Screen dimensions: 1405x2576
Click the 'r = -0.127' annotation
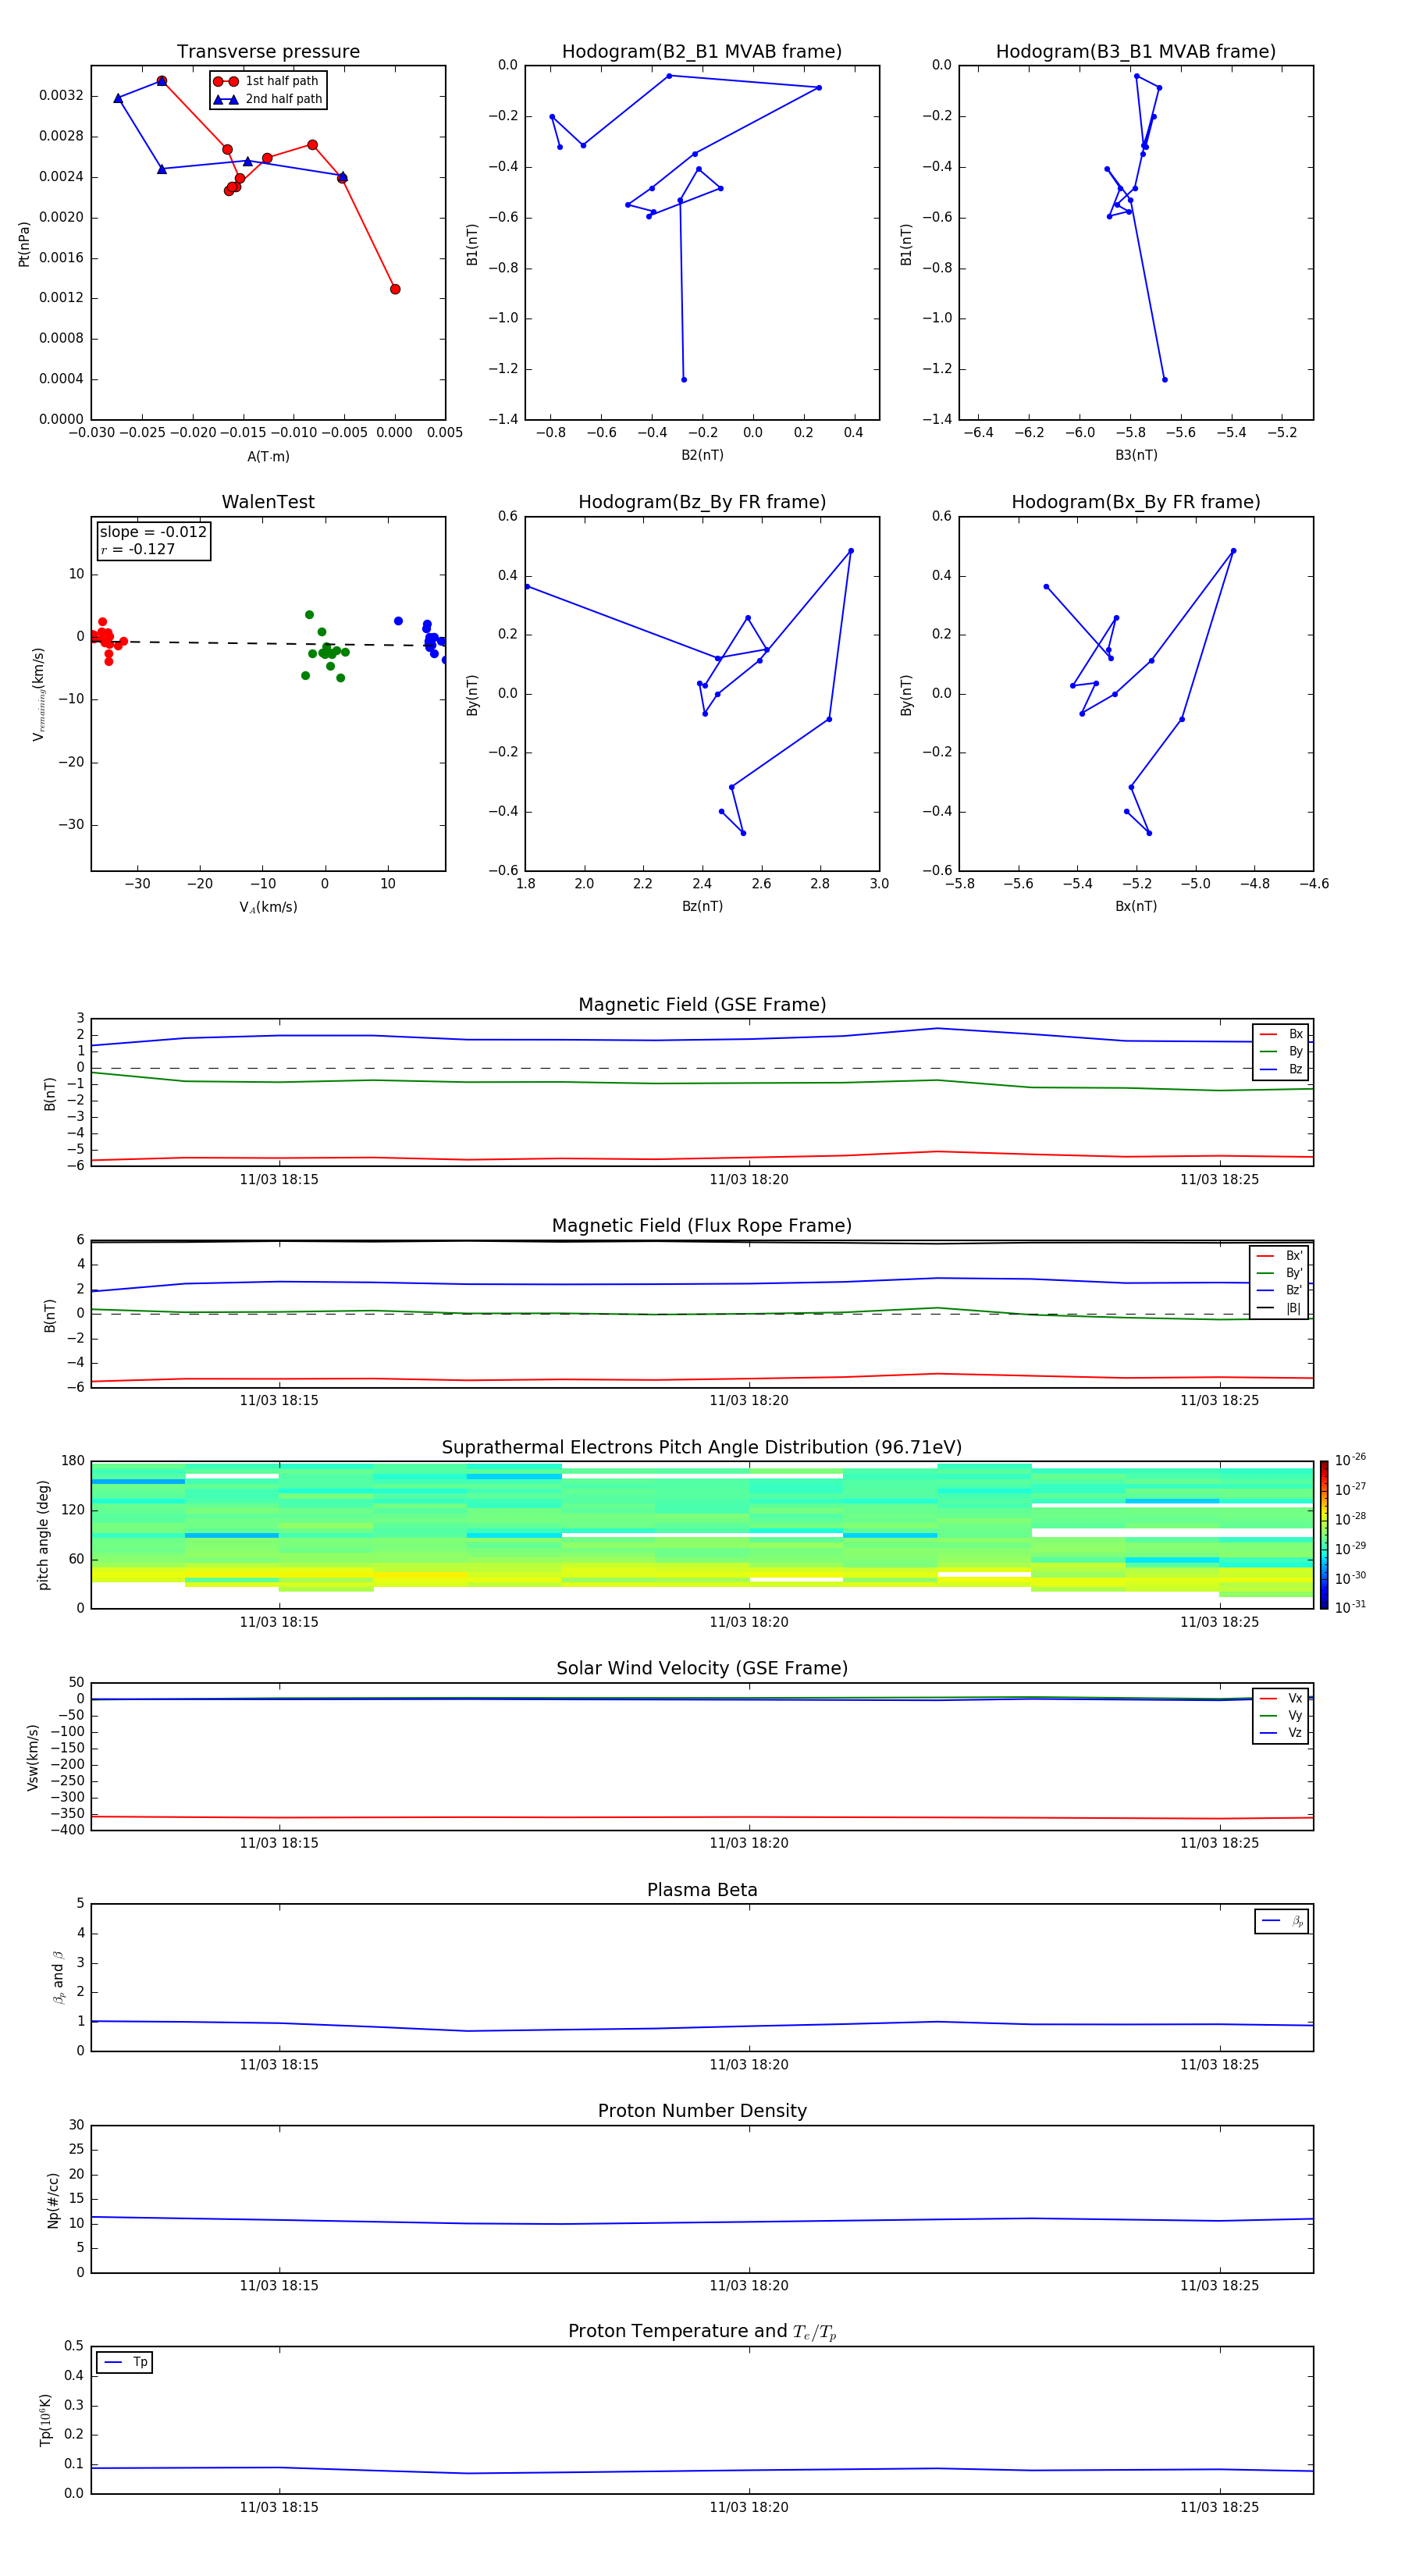[138, 549]
